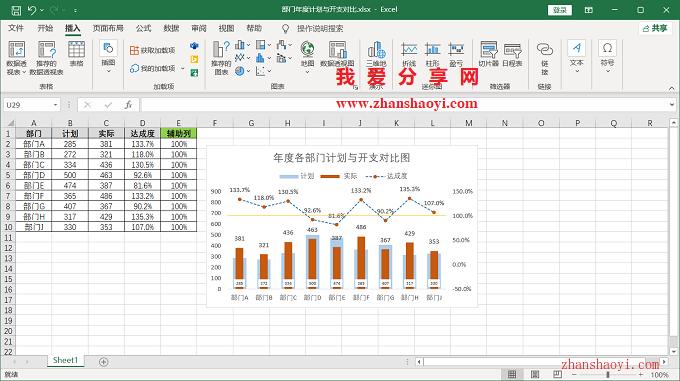The height and width of the screenshot is (381, 680).
Task: Click the Ribbon Display Options icon
Action: click(x=588, y=10)
